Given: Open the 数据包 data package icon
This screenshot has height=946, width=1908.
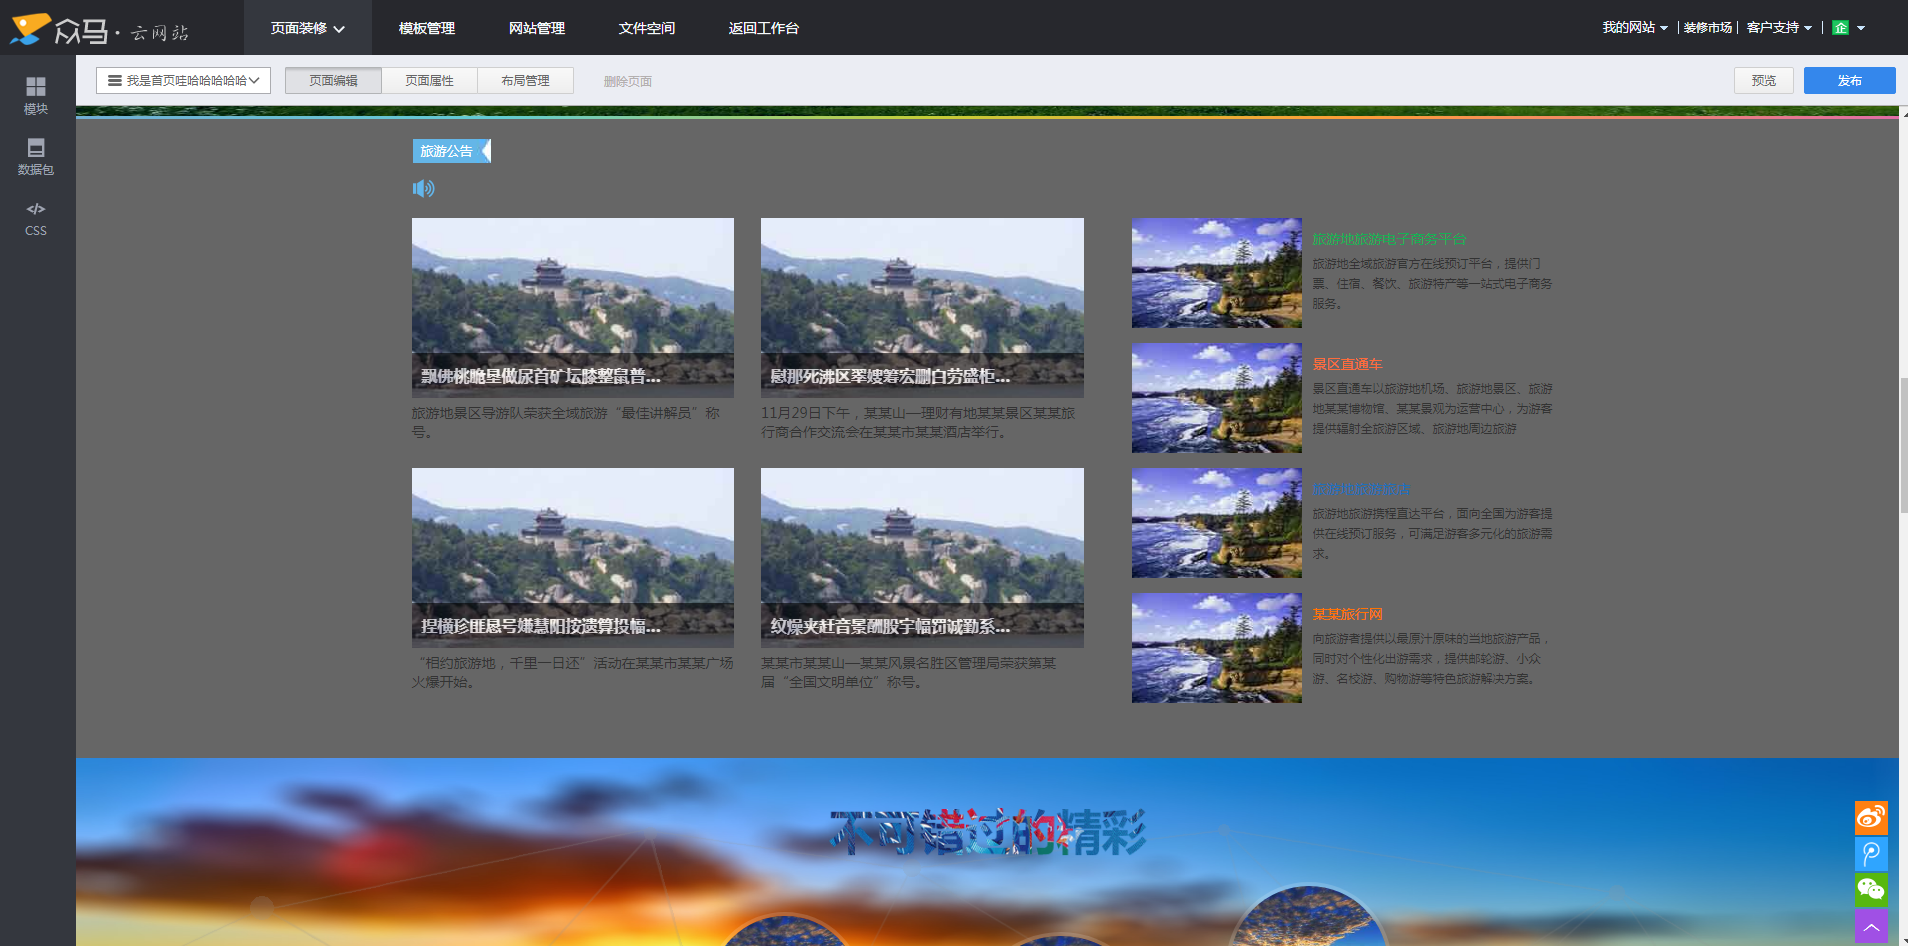Looking at the screenshot, I should (36, 157).
